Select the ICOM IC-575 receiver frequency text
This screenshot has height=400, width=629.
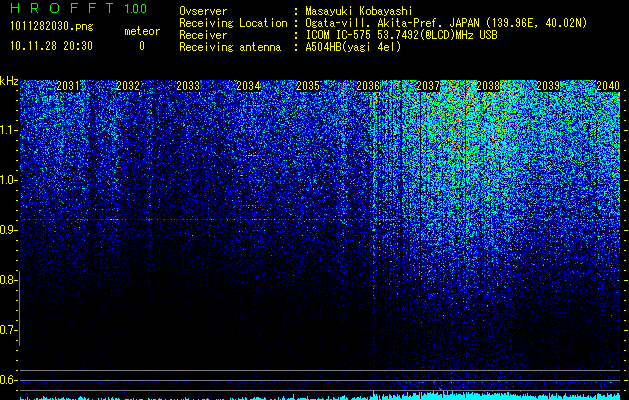tap(401, 35)
